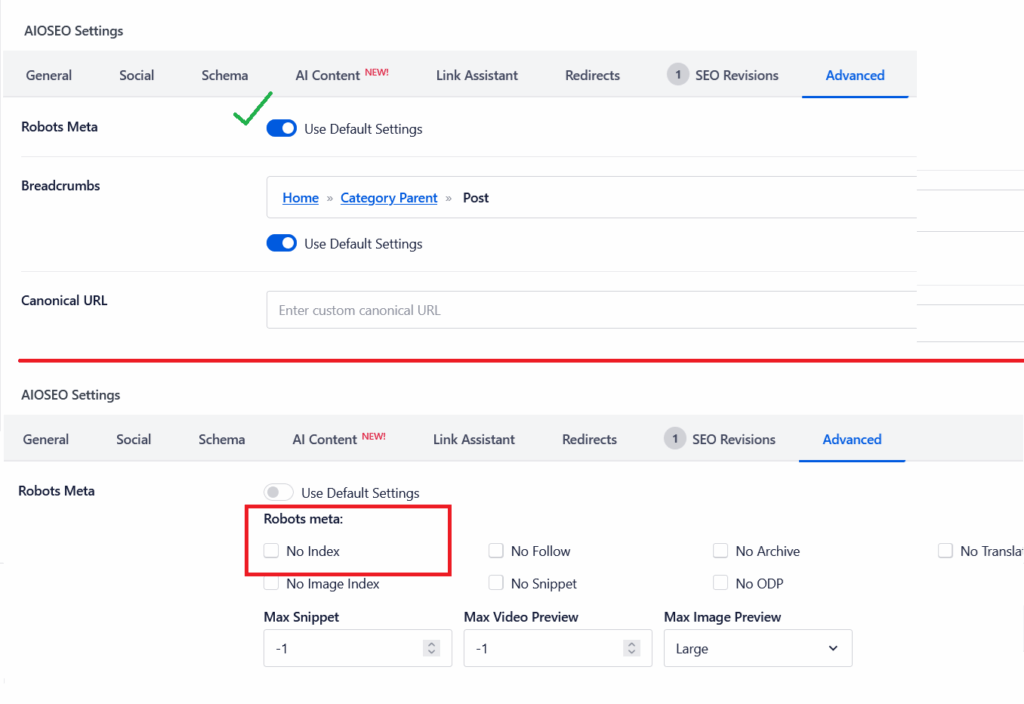The width and height of the screenshot is (1024, 704).
Task: Click revision count badge in upper SEO Revisions tab
Action: click(678, 74)
